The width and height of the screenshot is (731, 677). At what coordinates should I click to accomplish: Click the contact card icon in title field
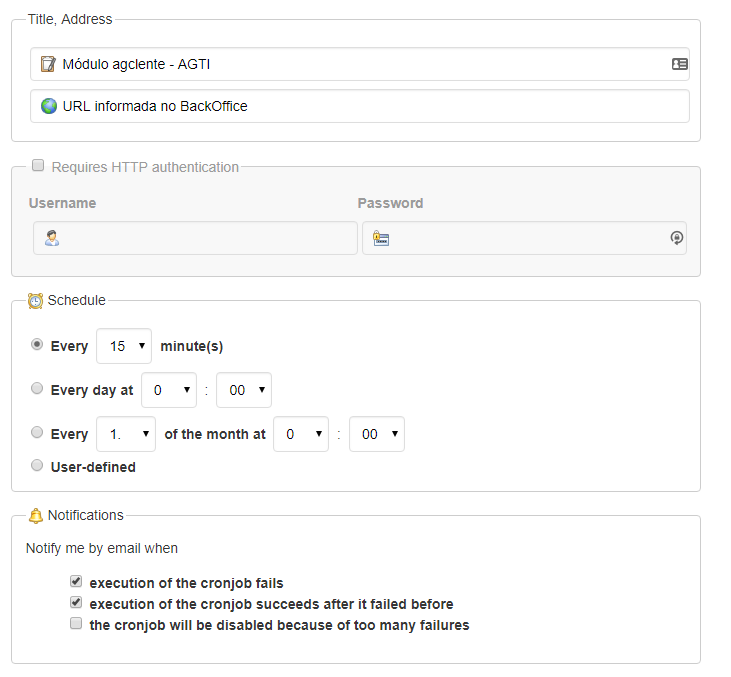click(679, 64)
